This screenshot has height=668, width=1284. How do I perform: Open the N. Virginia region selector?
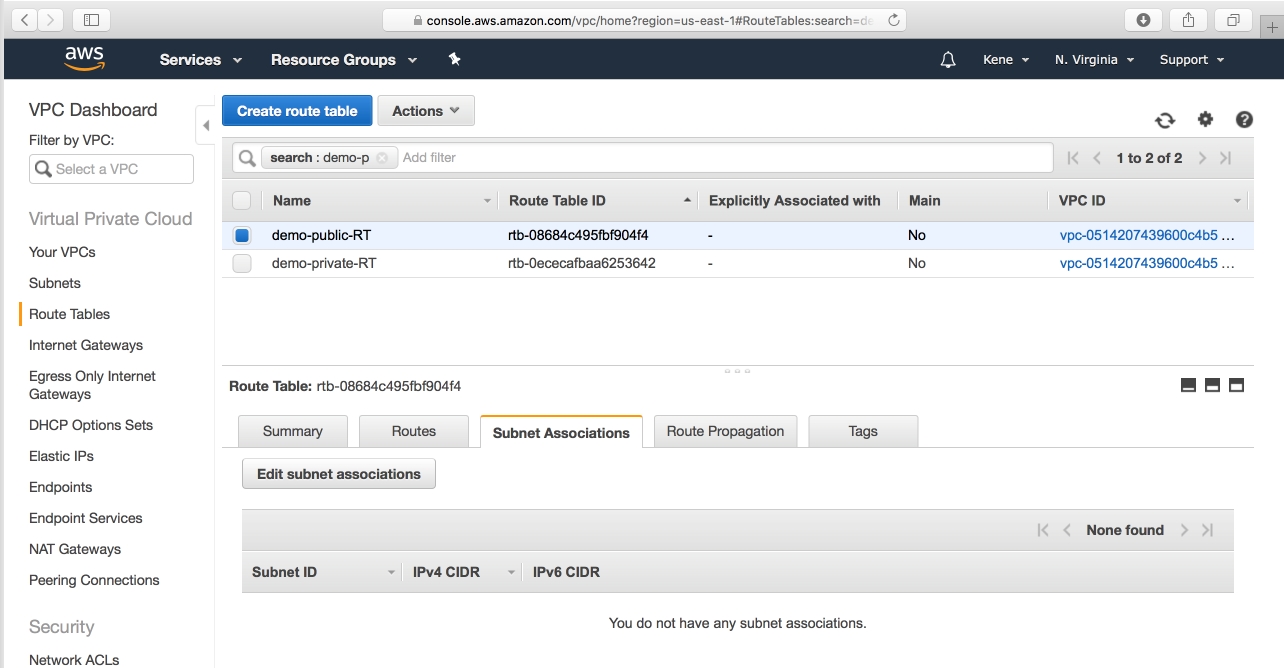point(1094,60)
